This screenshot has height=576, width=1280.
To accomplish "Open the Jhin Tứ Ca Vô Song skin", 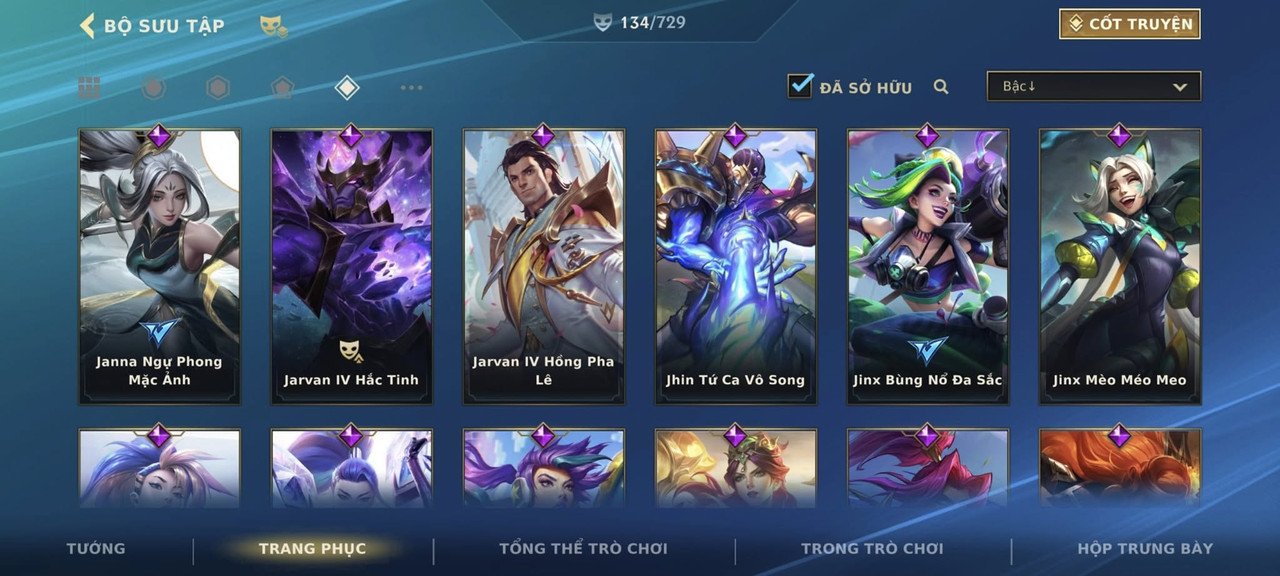I will tap(736, 266).
